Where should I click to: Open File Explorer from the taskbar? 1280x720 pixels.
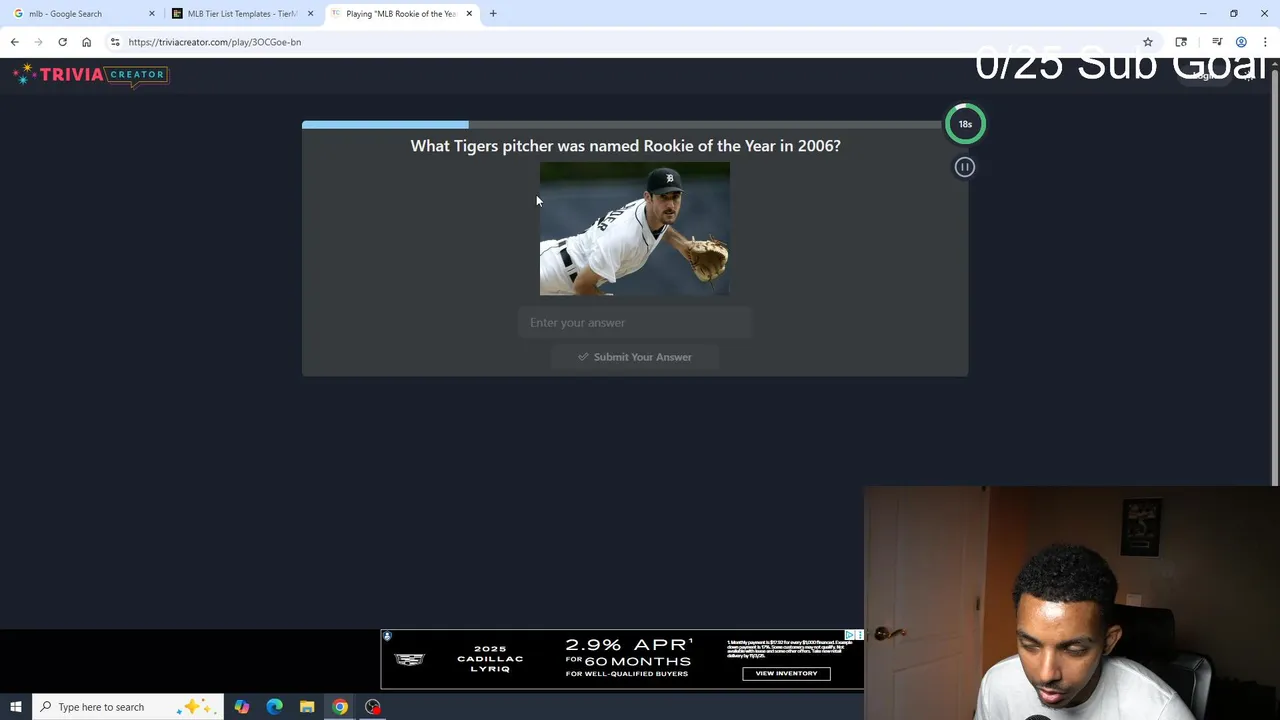point(307,707)
